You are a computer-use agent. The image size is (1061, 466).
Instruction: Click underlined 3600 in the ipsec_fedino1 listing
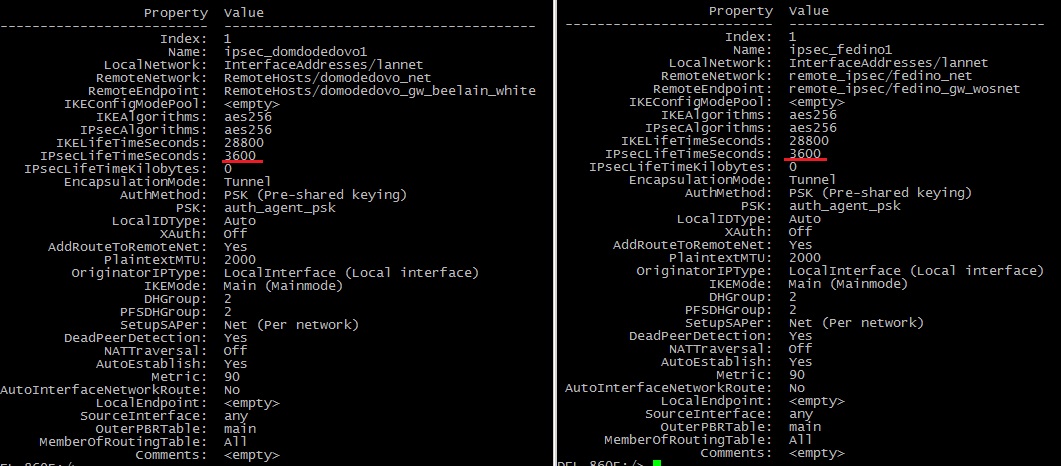pyautogui.click(x=807, y=153)
